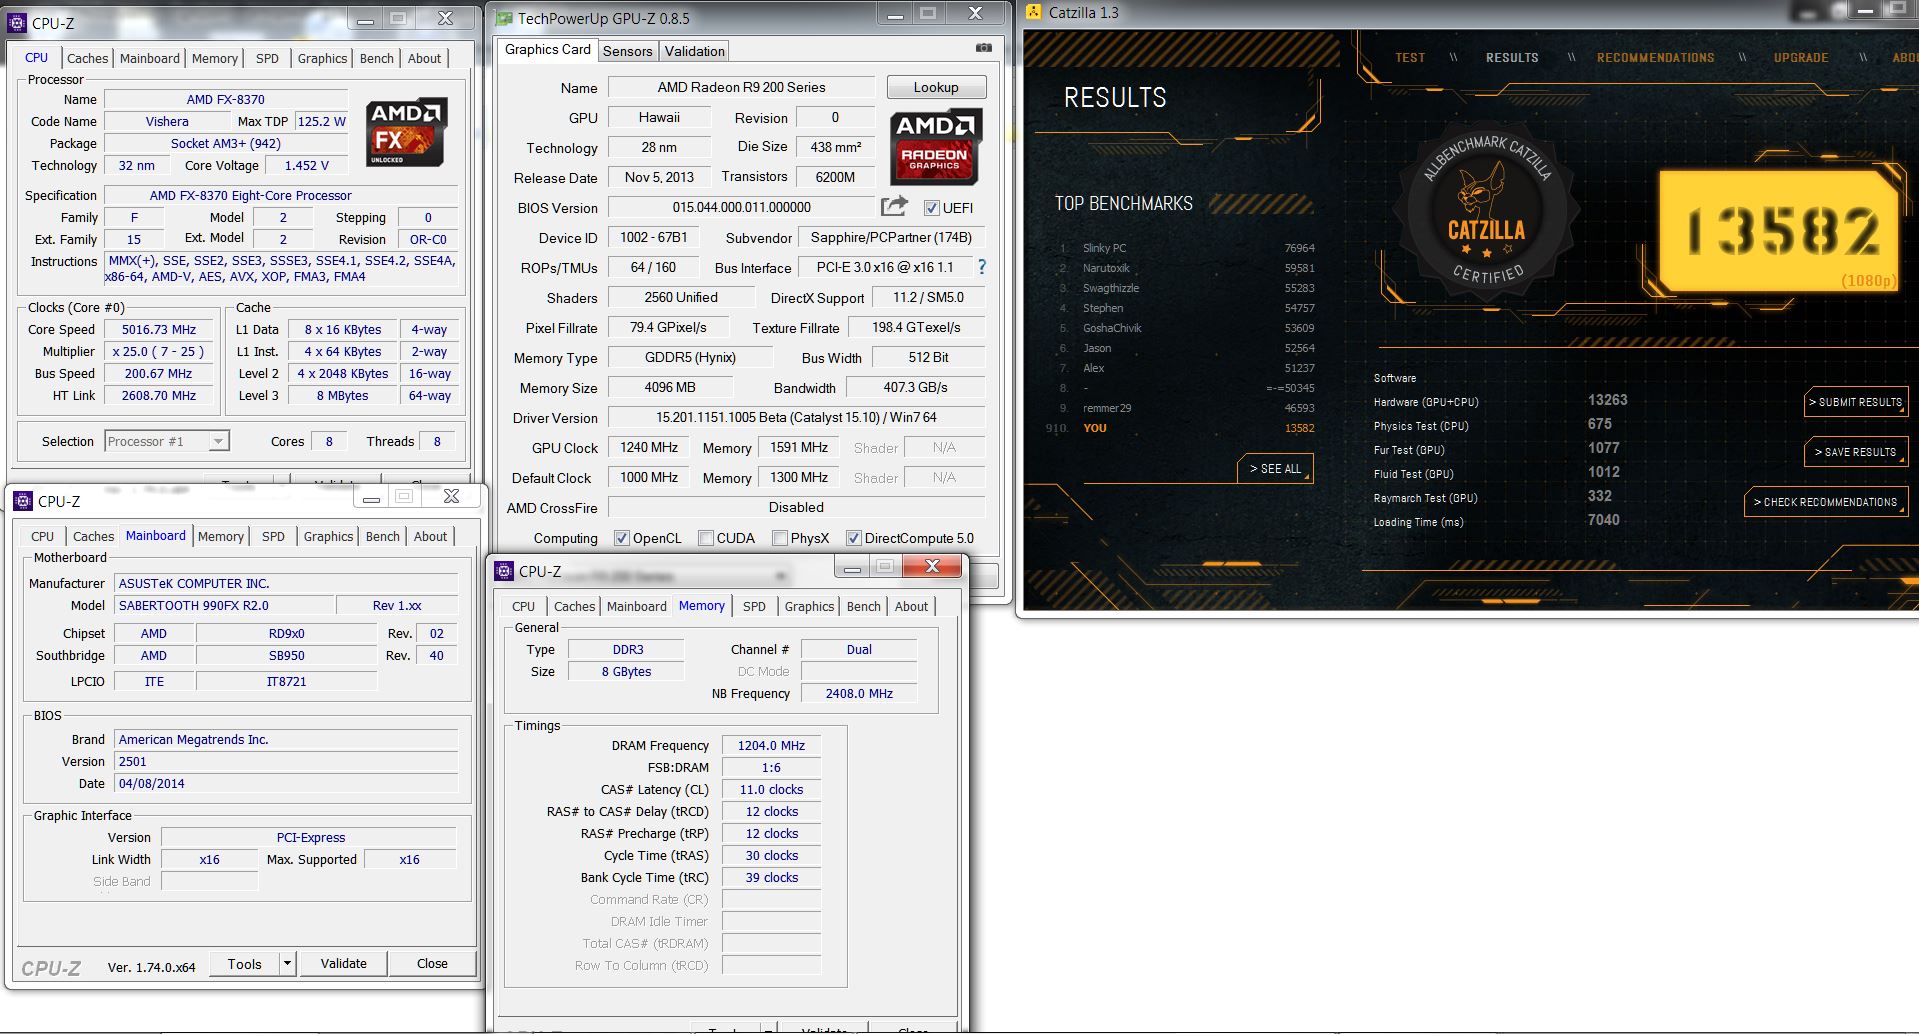The height and width of the screenshot is (1034, 1919).
Task: Click the Lookup button in GPU-Z
Action: point(936,87)
